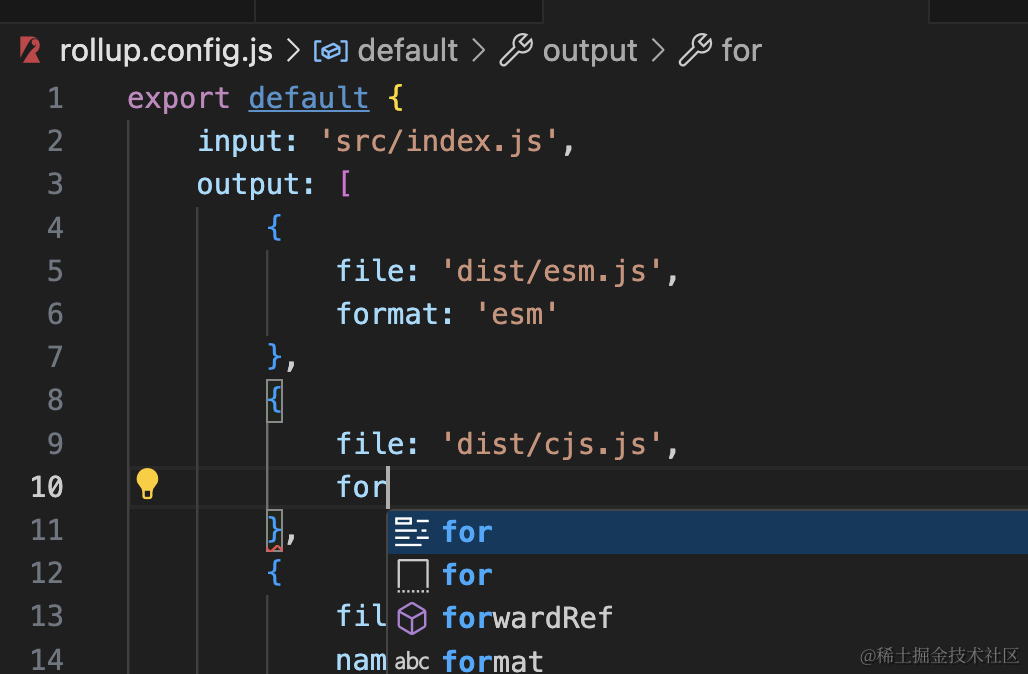Select the second 'for' keyword suggestion
Viewport: 1028px width, 674px height.
467,575
